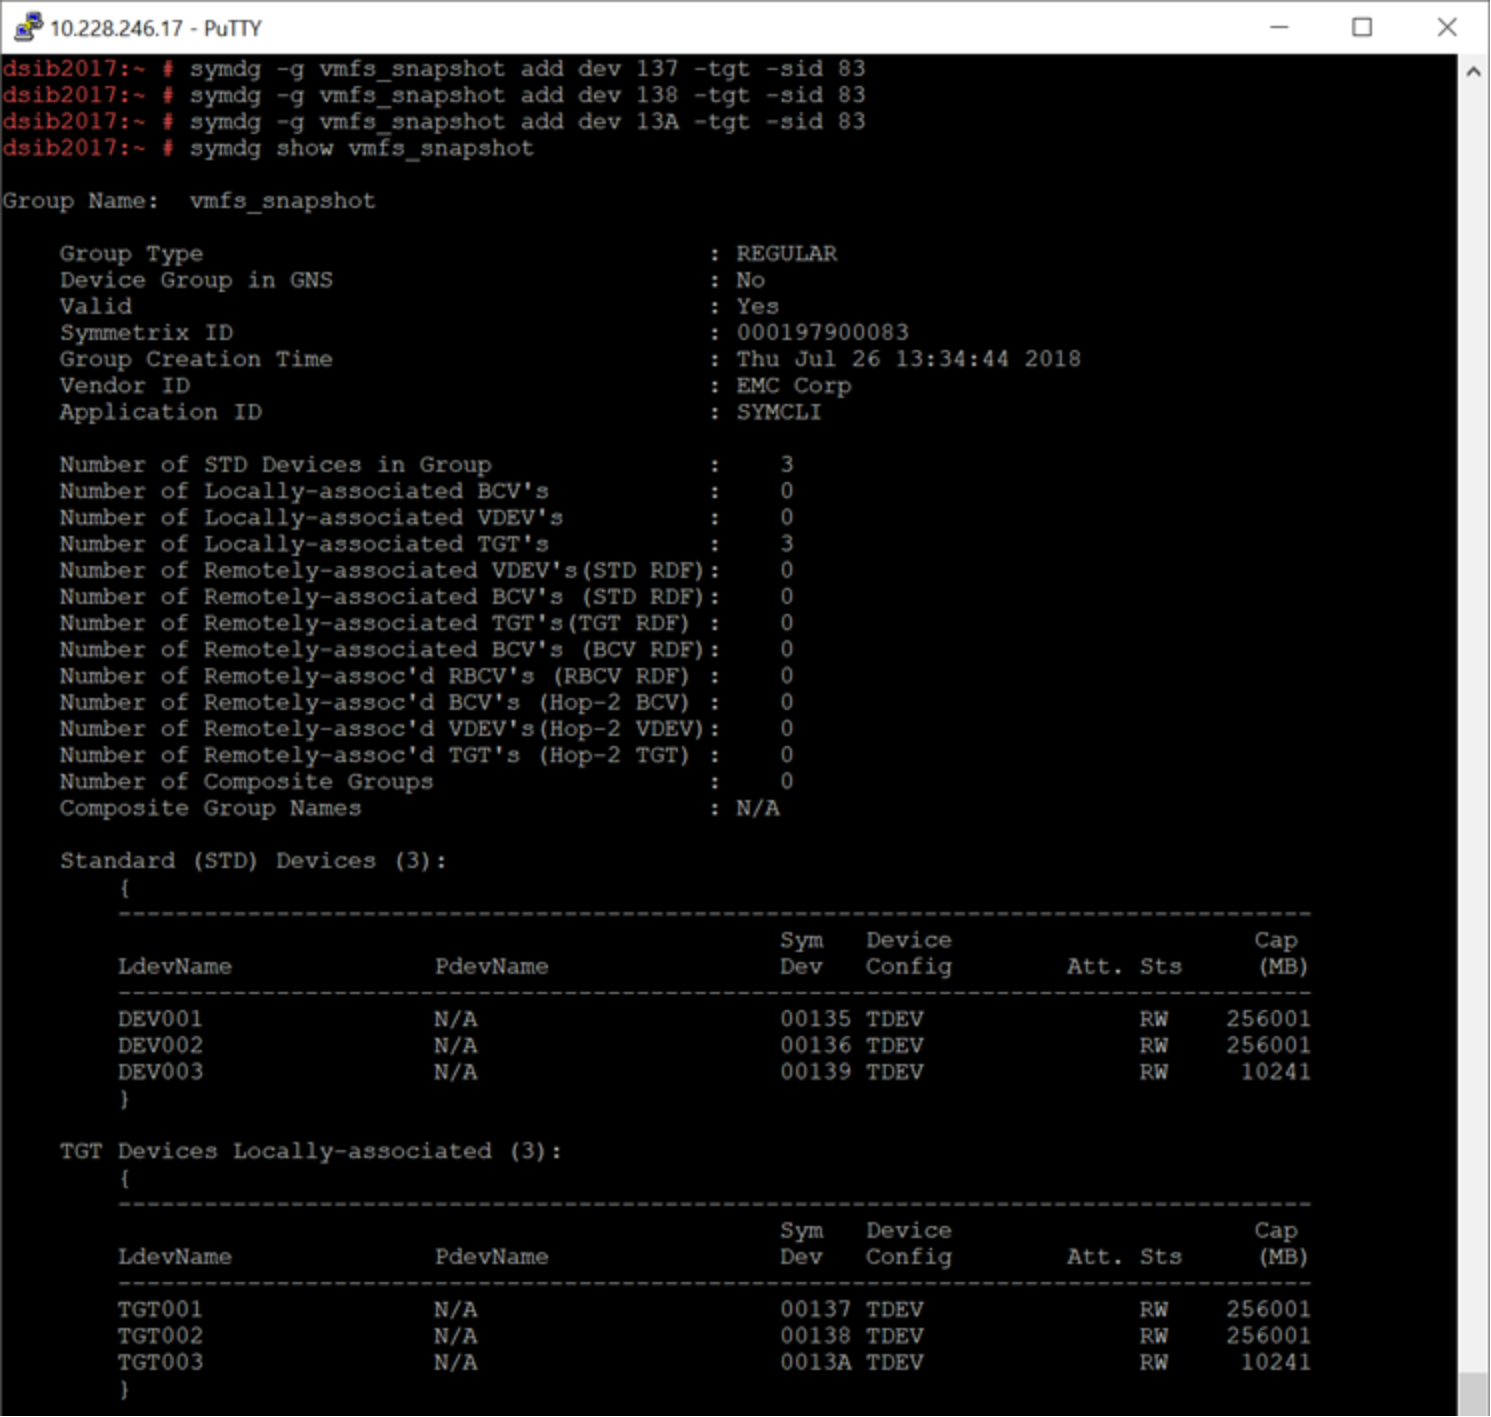Click DEV003 capacity value '10241'
This screenshot has height=1417, width=1491.
(1275, 1072)
